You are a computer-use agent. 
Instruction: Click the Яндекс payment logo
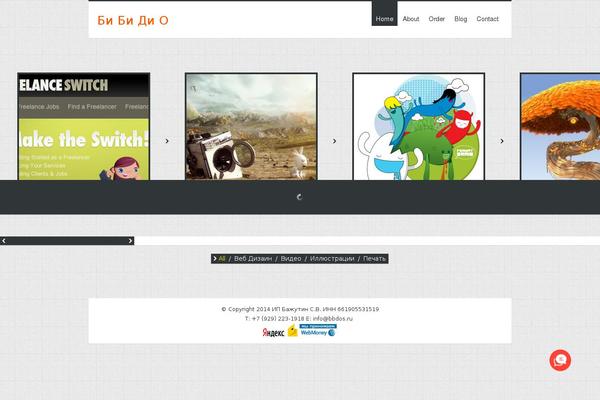(x=273, y=333)
